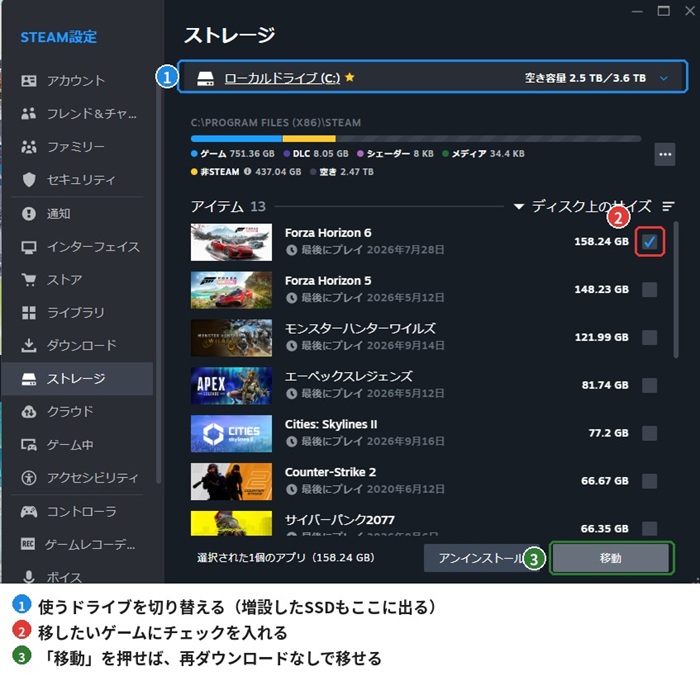Viewport: 700px width, 676px height.
Task: Open the ディスク上のサイズ sort dropdown
Action: point(583,206)
